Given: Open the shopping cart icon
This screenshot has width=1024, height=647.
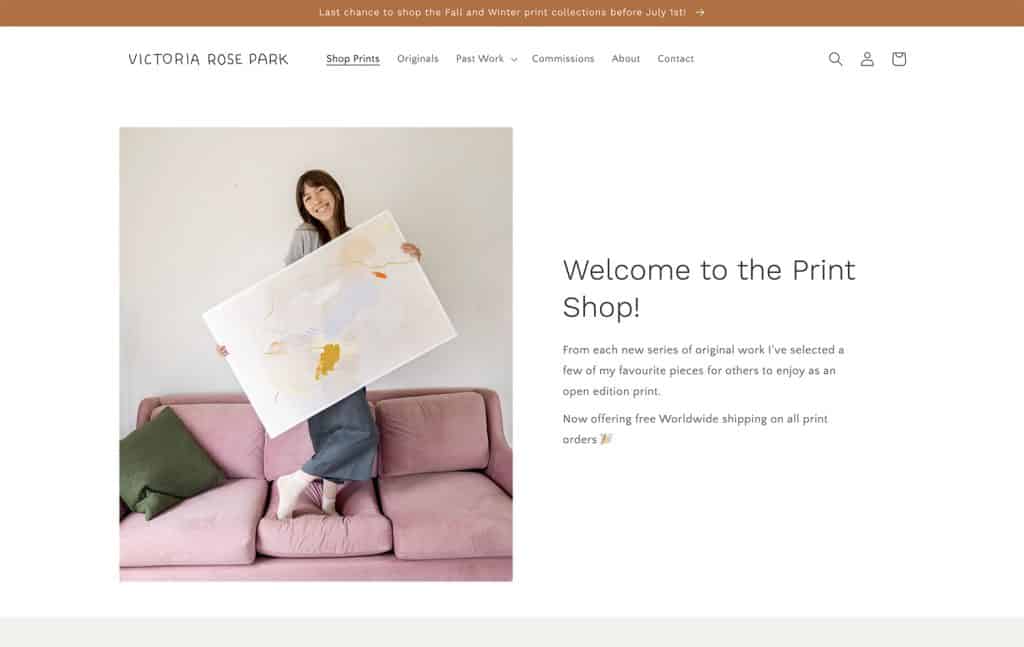Looking at the screenshot, I should [899, 59].
